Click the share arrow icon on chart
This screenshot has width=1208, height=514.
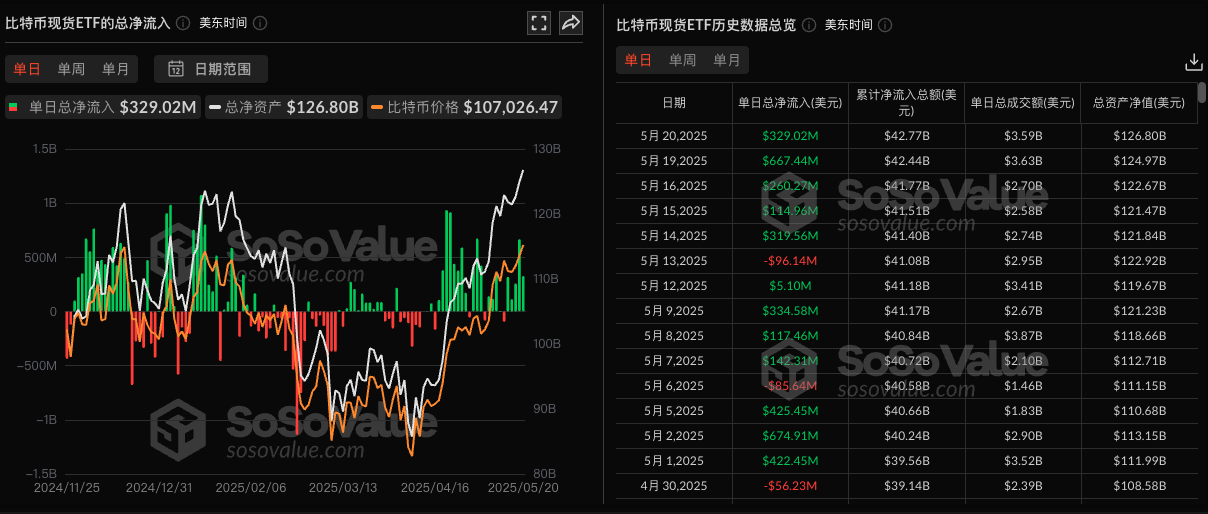[x=571, y=23]
